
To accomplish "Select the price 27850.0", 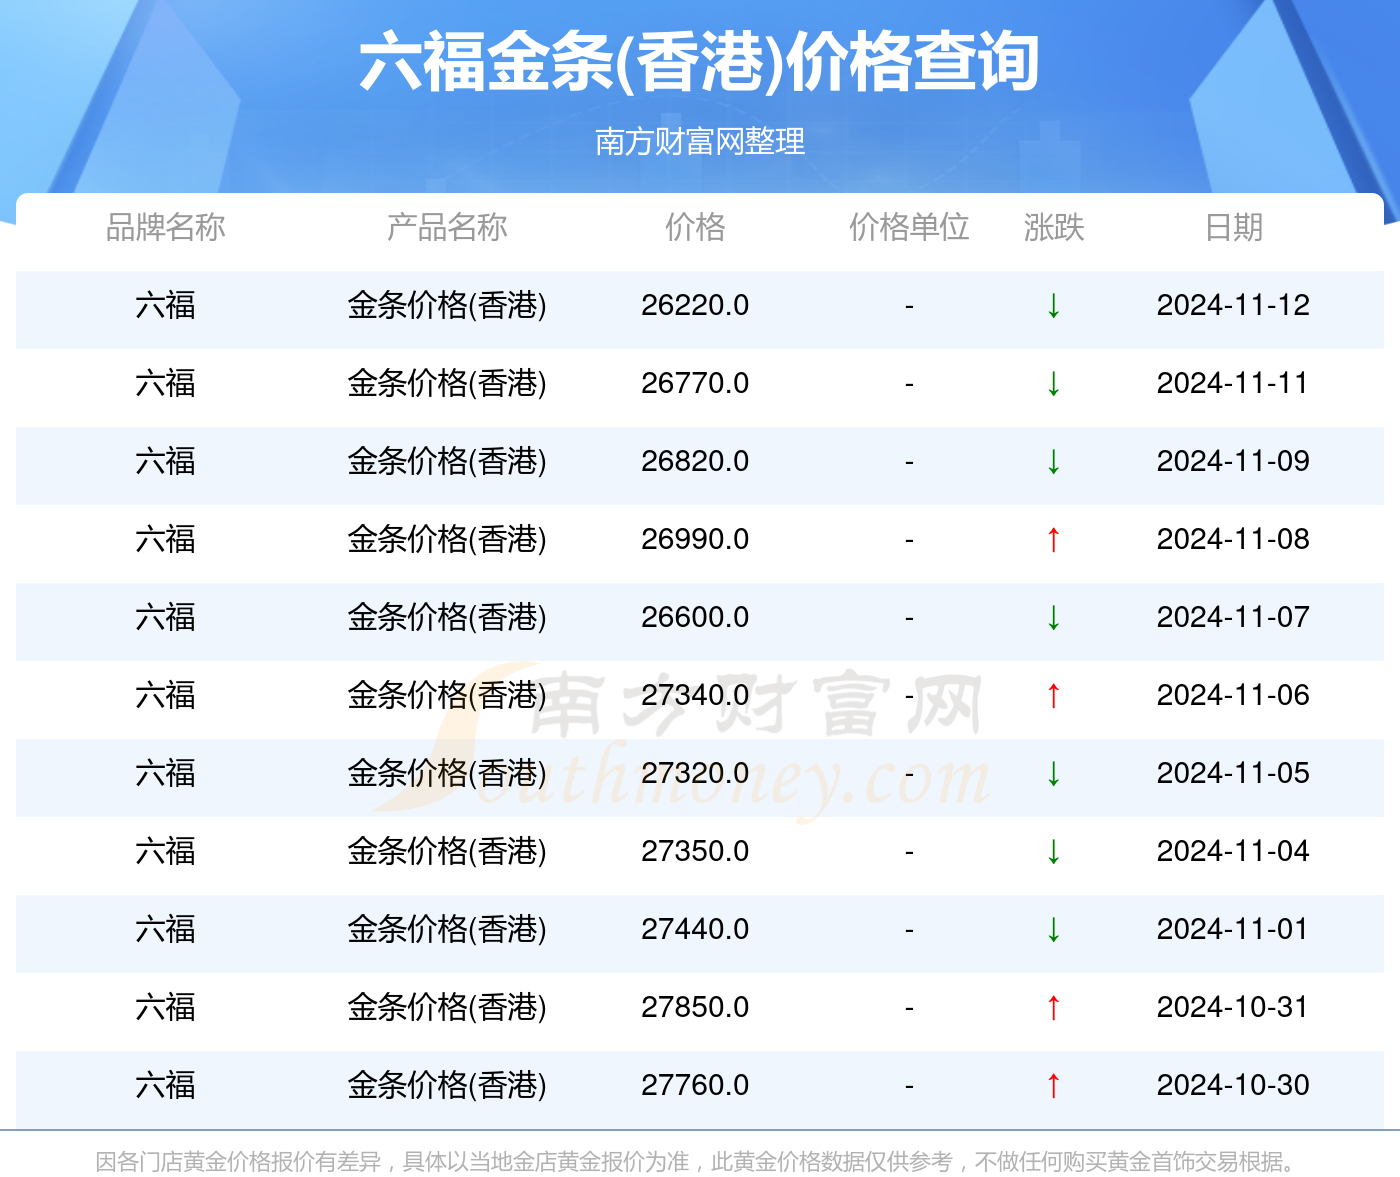I will (x=695, y=1007).
